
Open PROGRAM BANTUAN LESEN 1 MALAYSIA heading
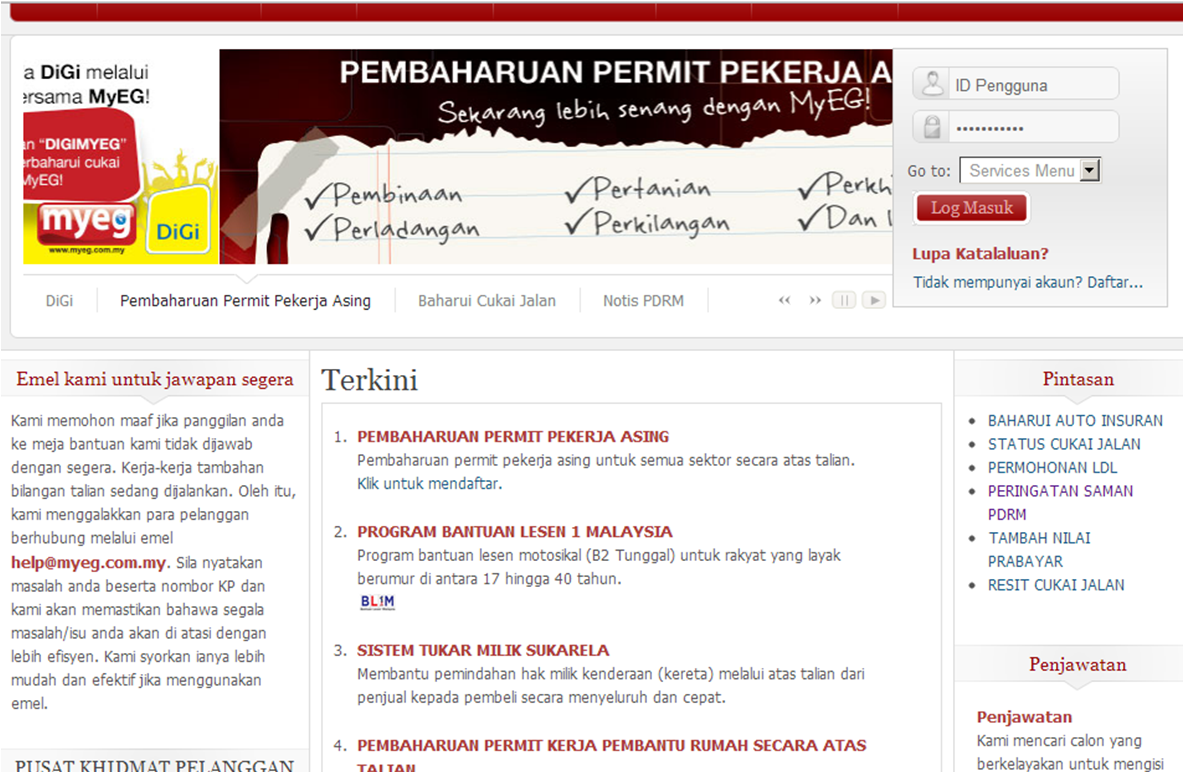(x=515, y=531)
